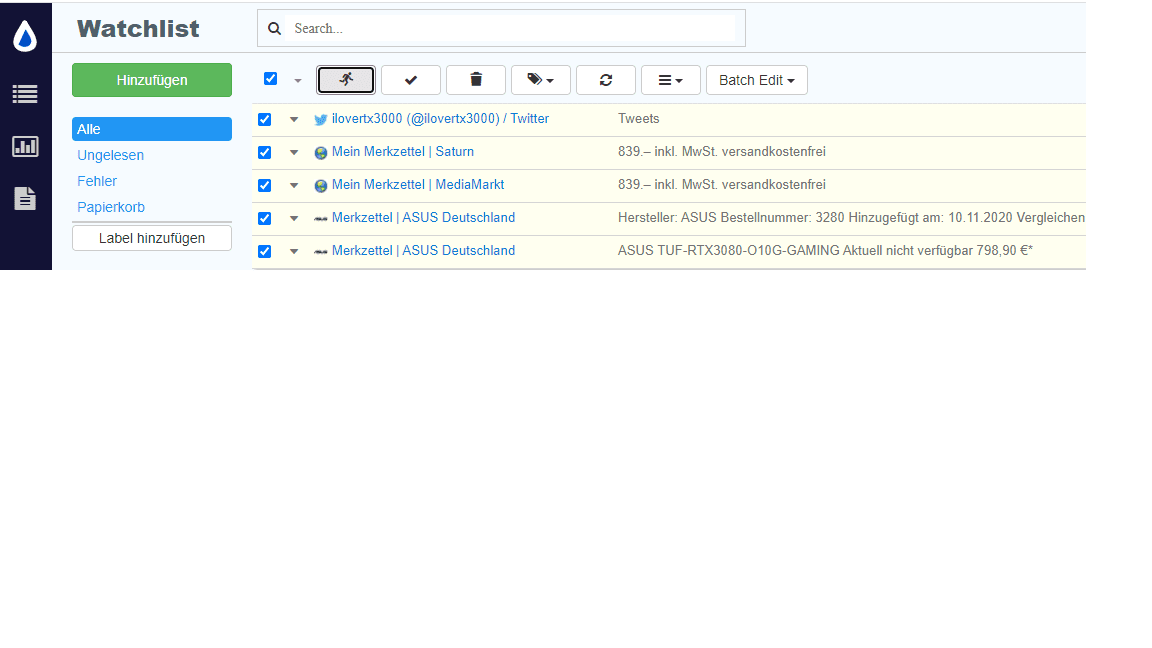
Task: Click the green Hinzufügen button
Action: 152,80
